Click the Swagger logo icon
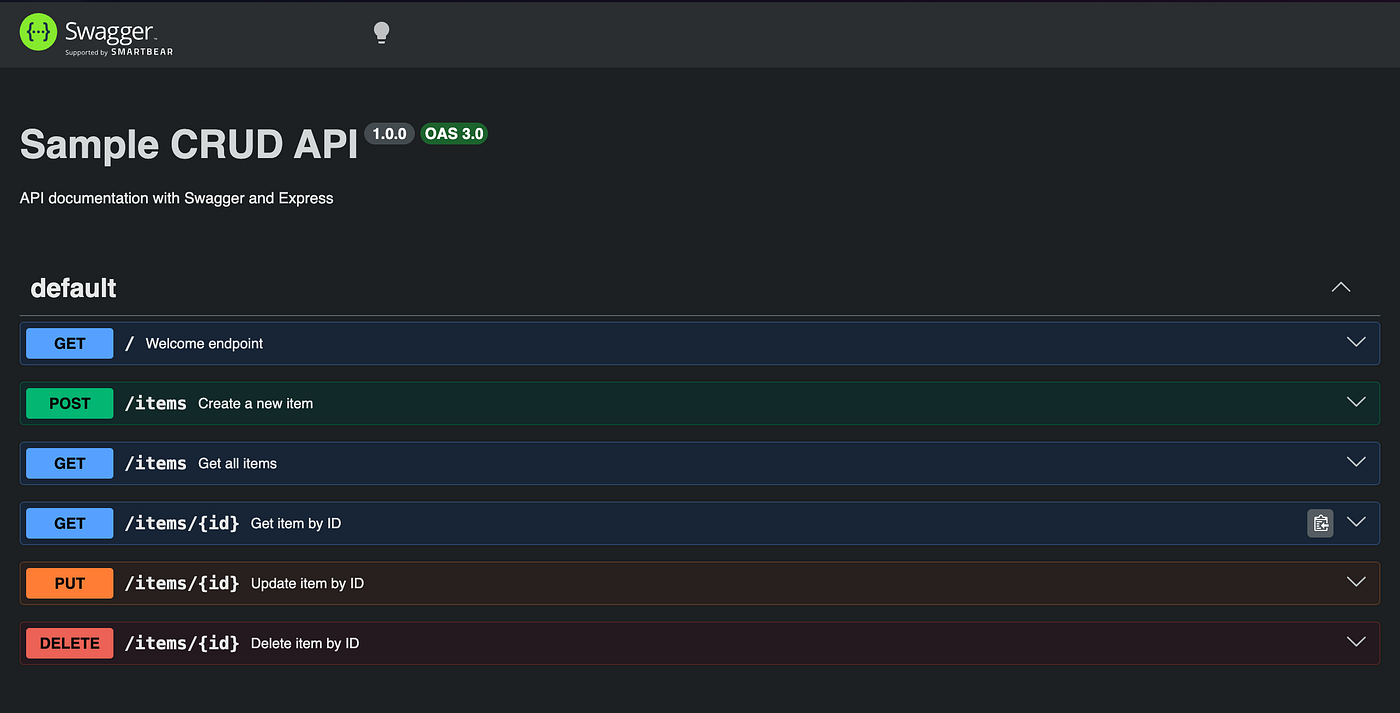This screenshot has width=1400, height=713. [38, 33]
